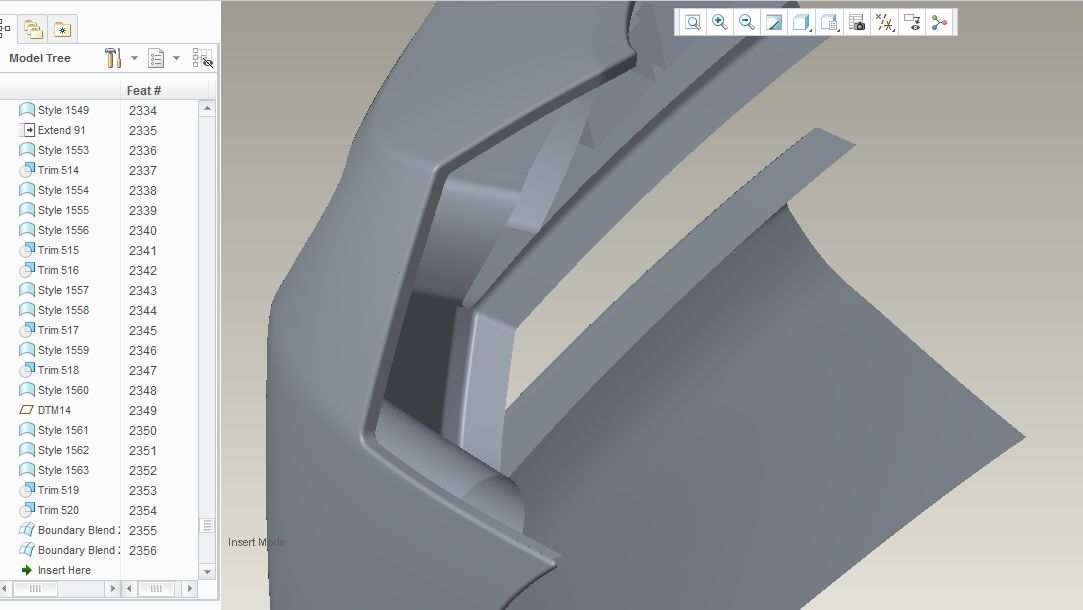Click the name column scroll right arrow

113,589
